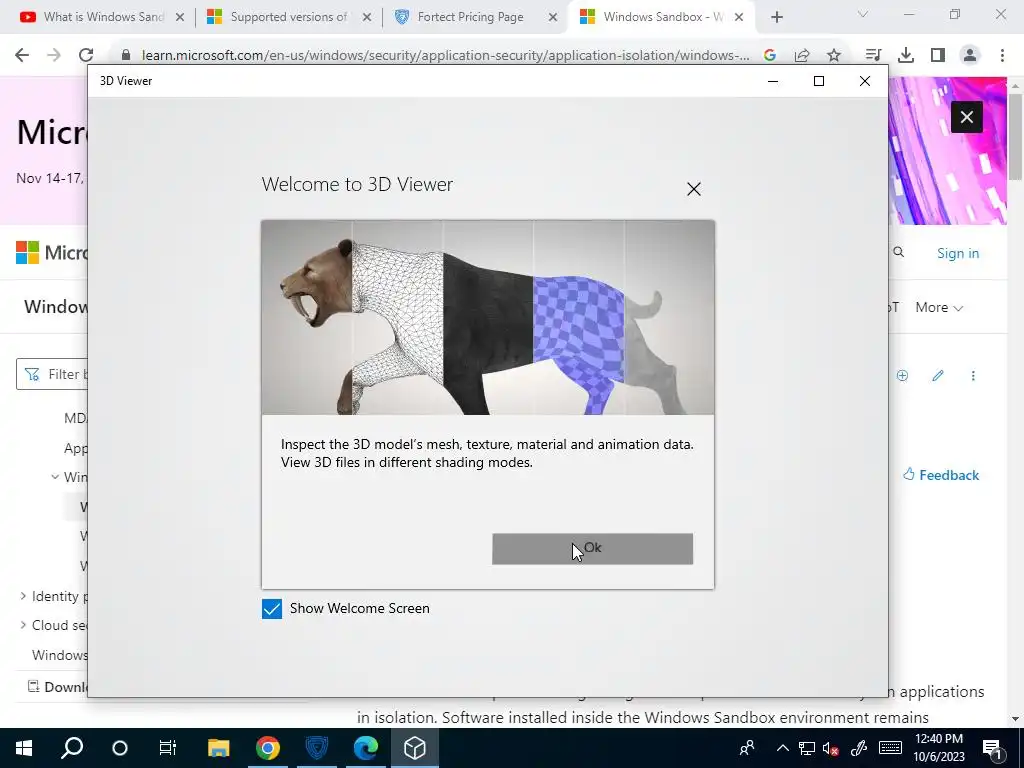Viewport: 1024px width, 768px height.
Task: Click the Feedback link on the page
Action: tap(941, 475)
